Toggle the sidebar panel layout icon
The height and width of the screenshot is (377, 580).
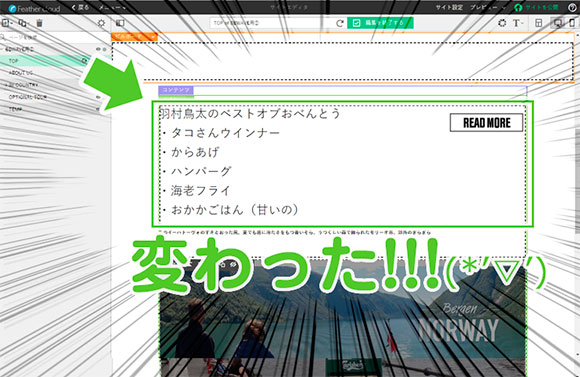(120, 23)
